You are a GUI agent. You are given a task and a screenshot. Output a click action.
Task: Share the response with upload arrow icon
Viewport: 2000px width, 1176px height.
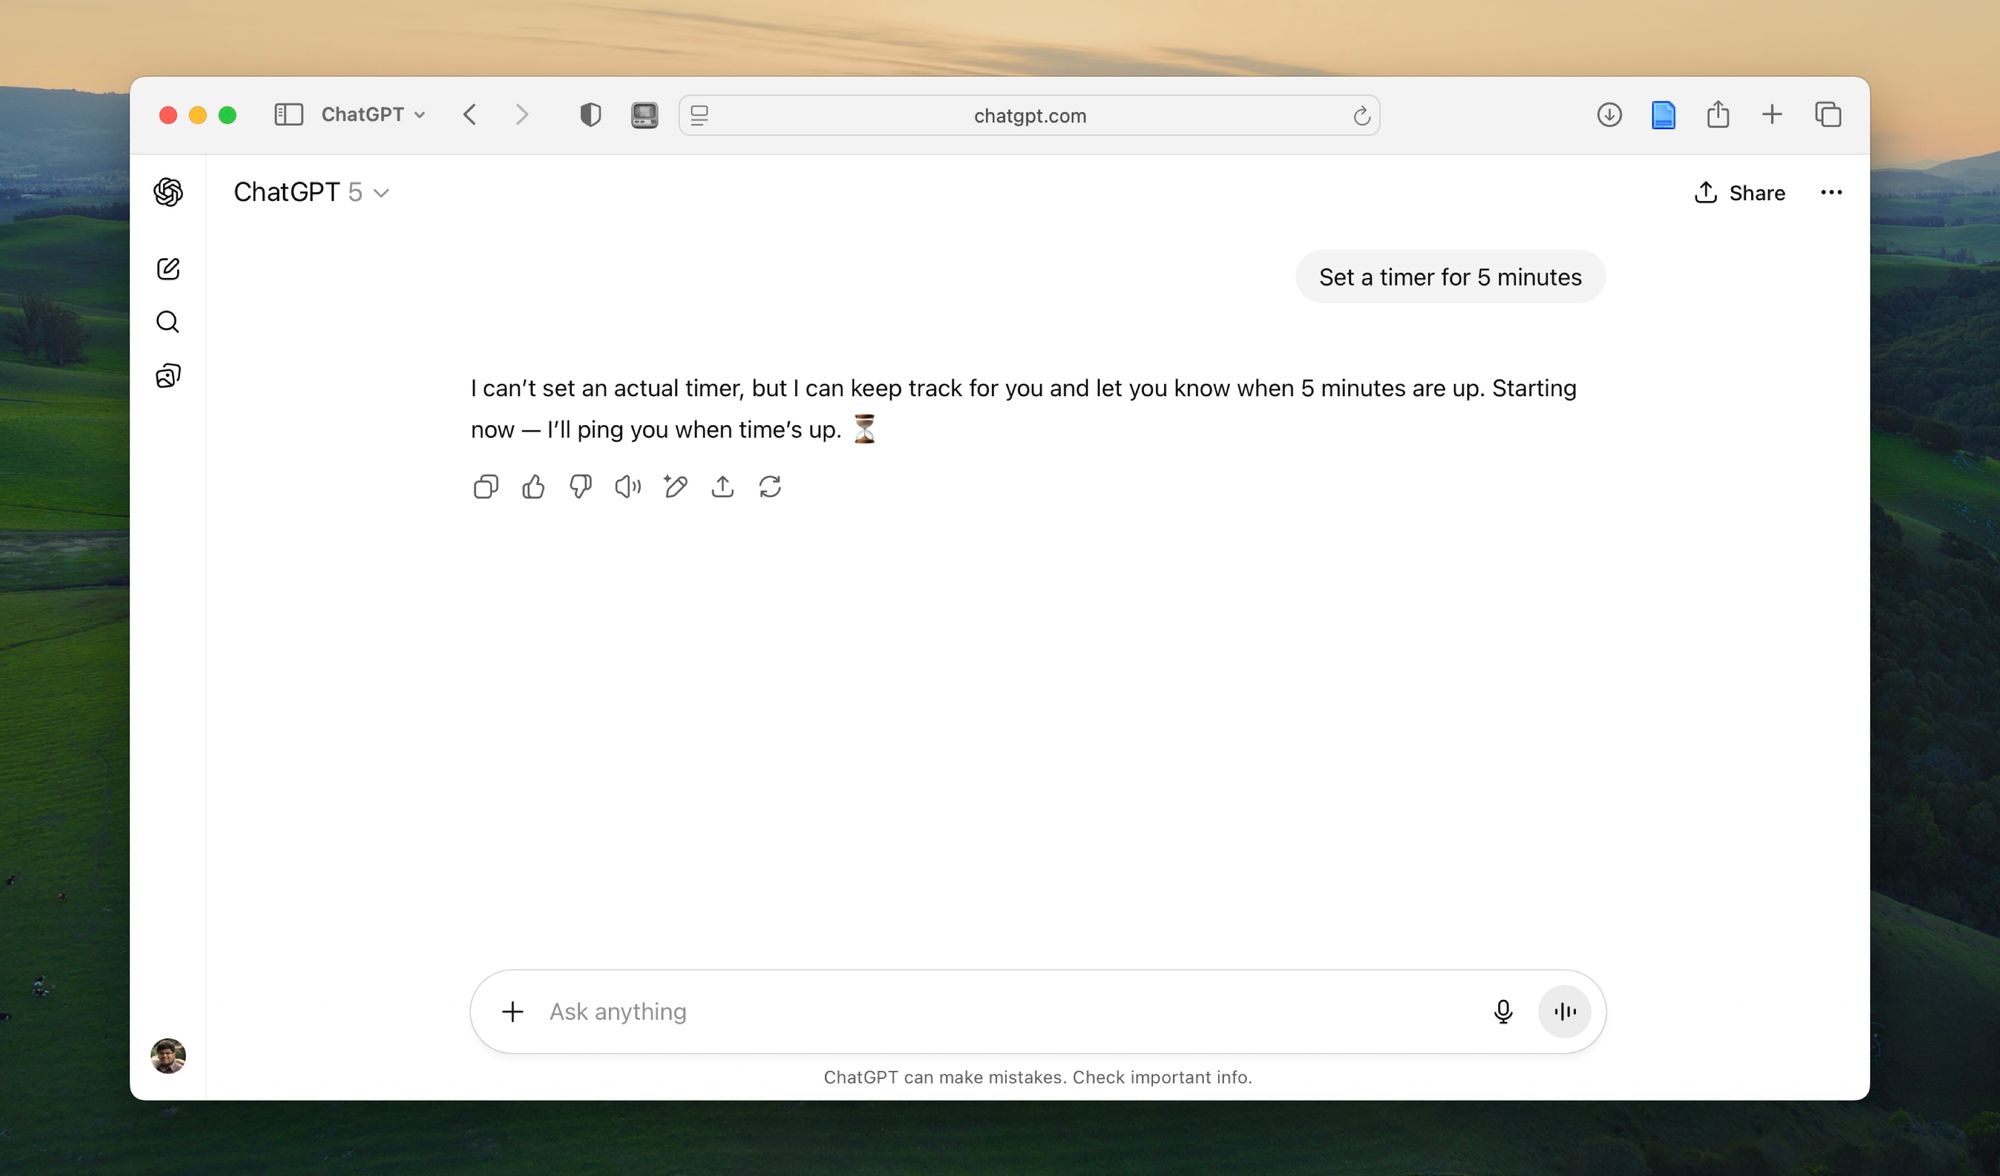pos(722,487)
